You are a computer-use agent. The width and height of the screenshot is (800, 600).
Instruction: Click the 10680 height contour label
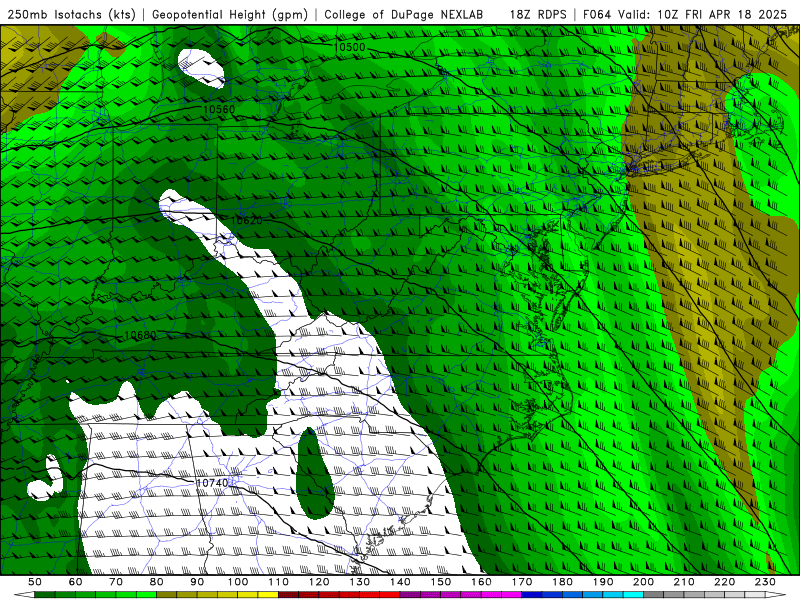(140, 335)
